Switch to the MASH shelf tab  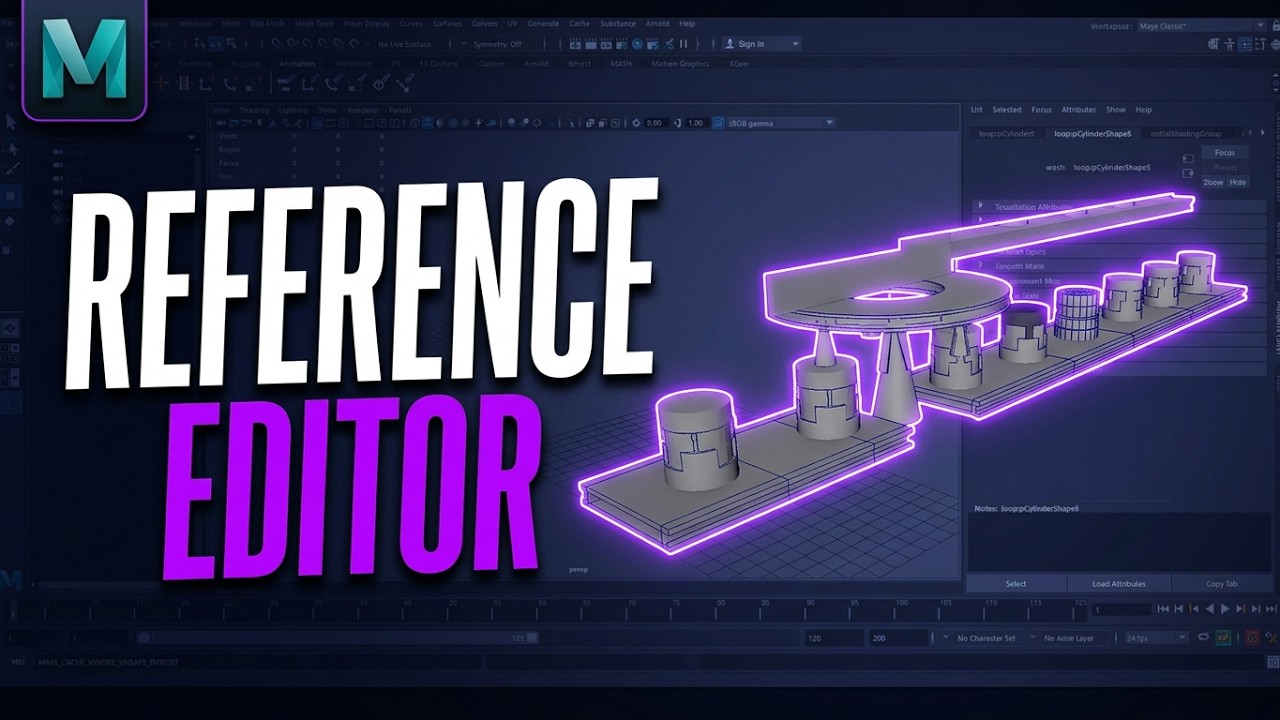(x=621, y=63)
